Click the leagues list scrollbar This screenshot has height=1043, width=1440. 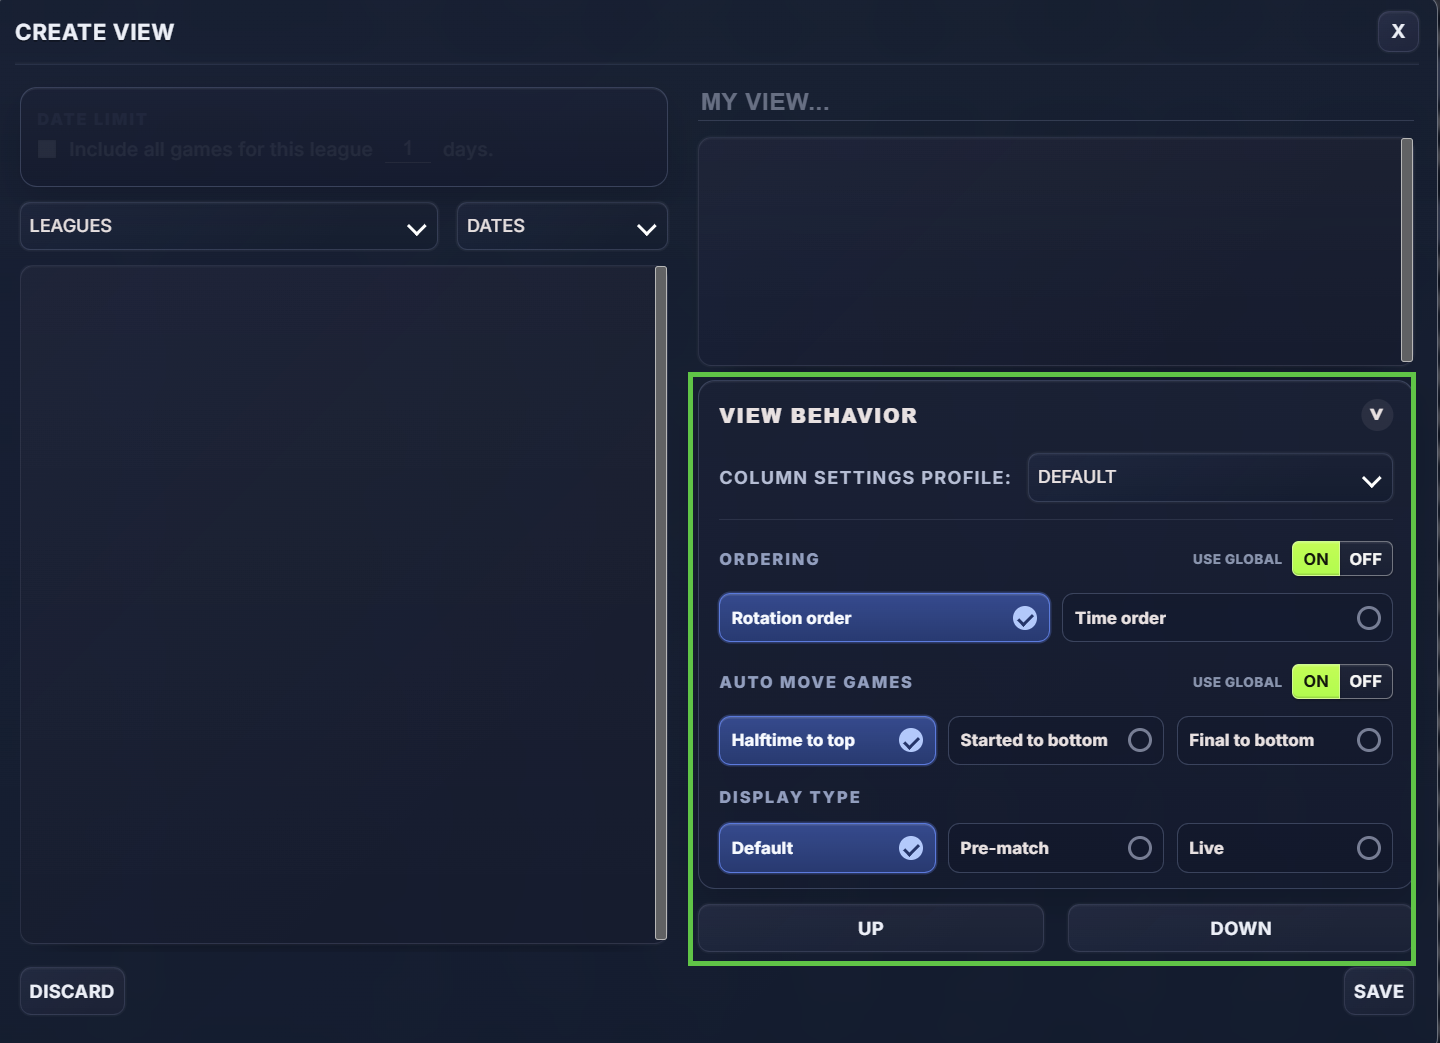pyautogui.click(x=660, y=603)
